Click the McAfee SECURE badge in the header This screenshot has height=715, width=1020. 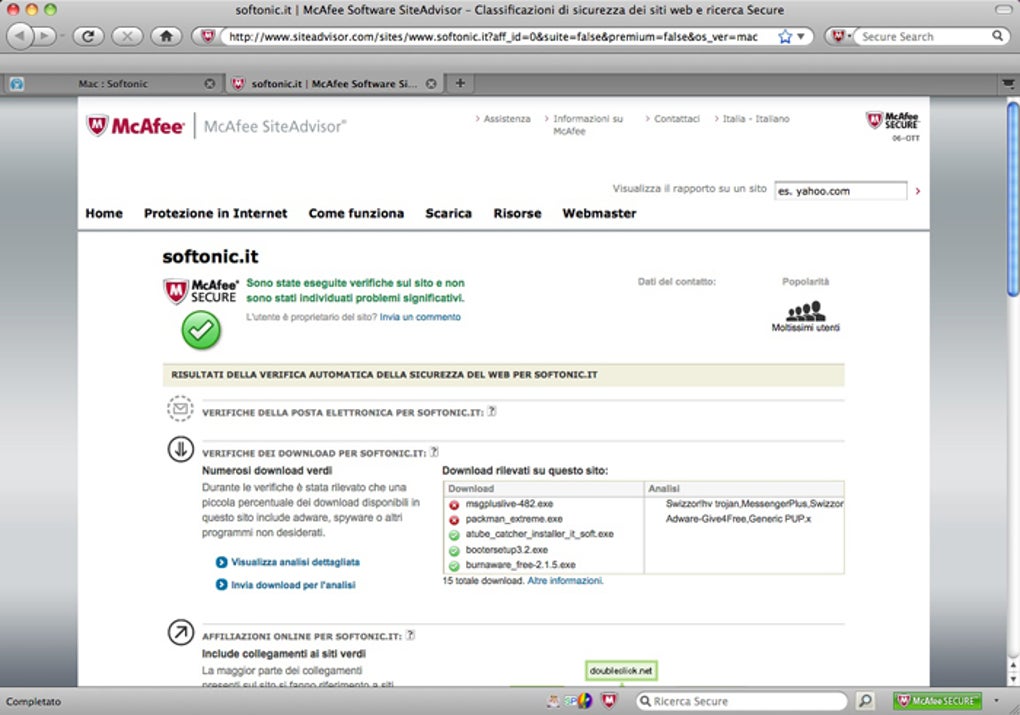click(892, 121)
